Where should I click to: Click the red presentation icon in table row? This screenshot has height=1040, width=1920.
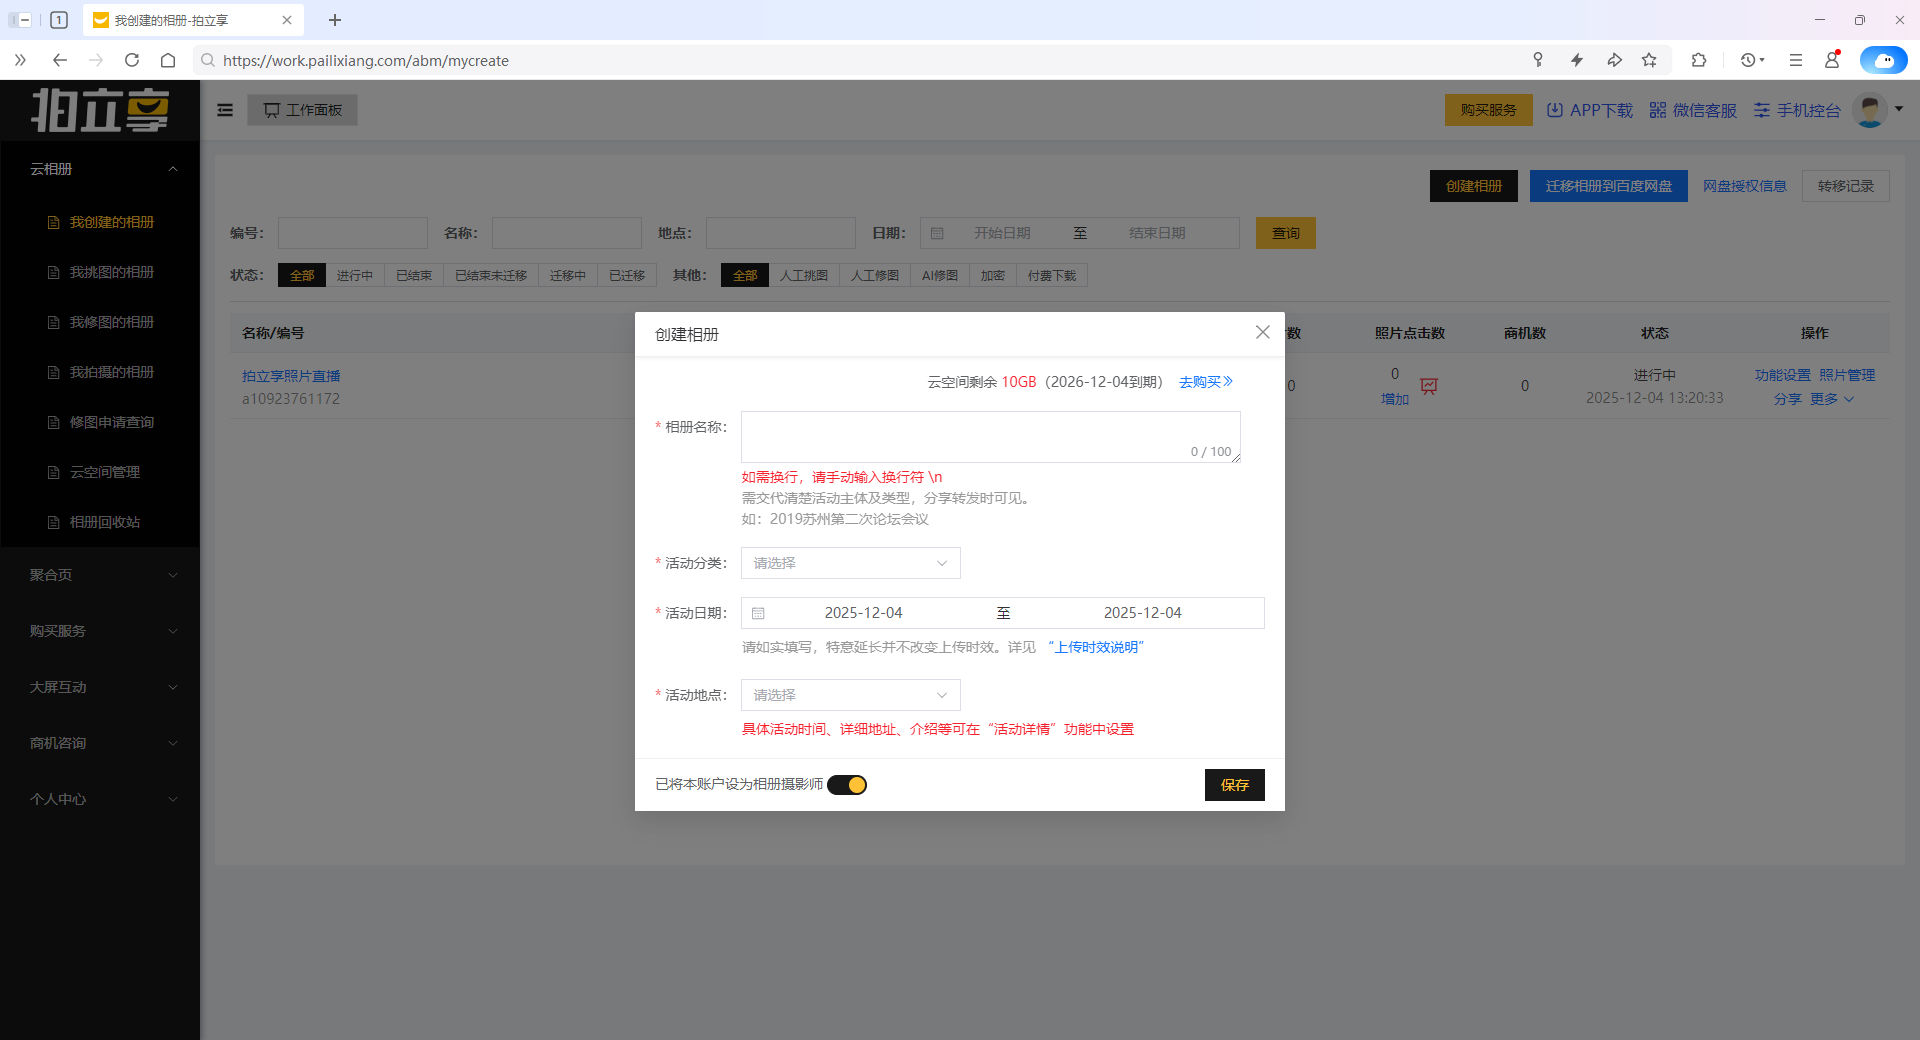click(x=1429, y=387)
